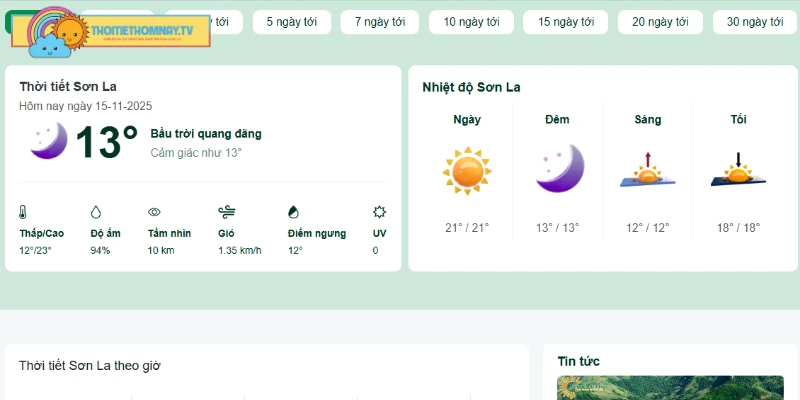Image resolution: width=800 pixels, height=400 pixels.
Task: Click the sunset icon under Tối
Action: tap(738, 170)
